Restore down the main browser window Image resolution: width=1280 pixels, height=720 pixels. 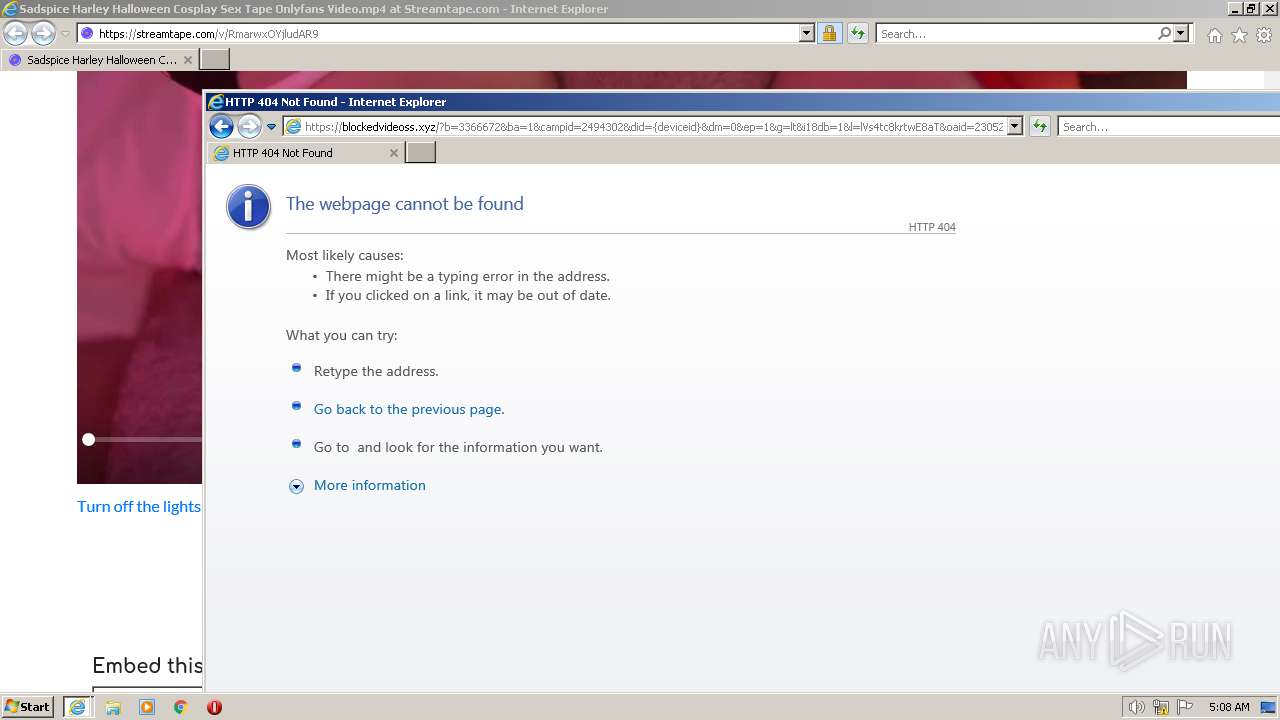tap(1251, 8)
